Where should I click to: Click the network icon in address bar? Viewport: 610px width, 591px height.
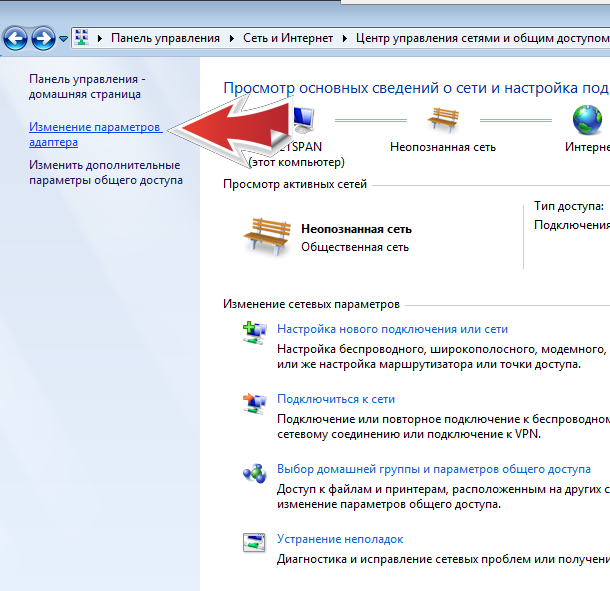pyautogui.click(x=82, y=38)
